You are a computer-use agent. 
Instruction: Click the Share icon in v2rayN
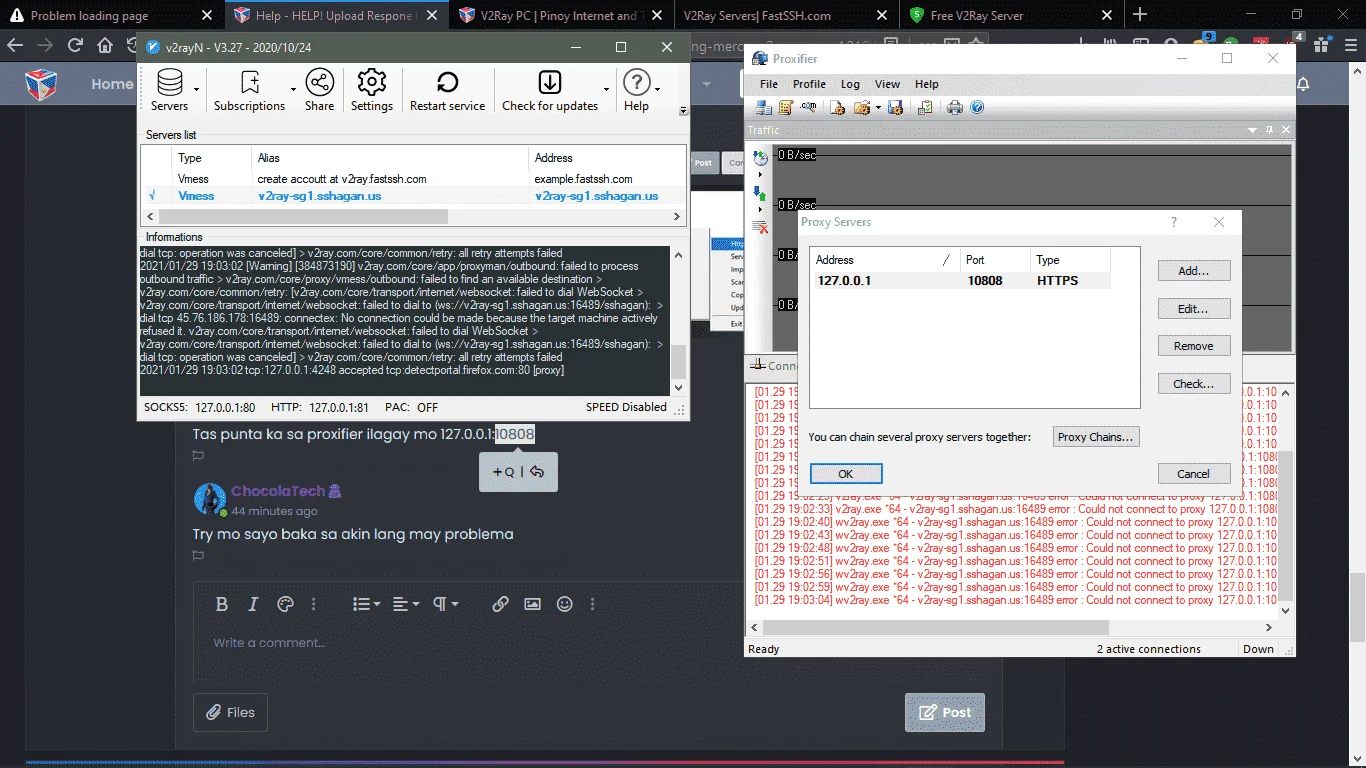tap(320, 90)
